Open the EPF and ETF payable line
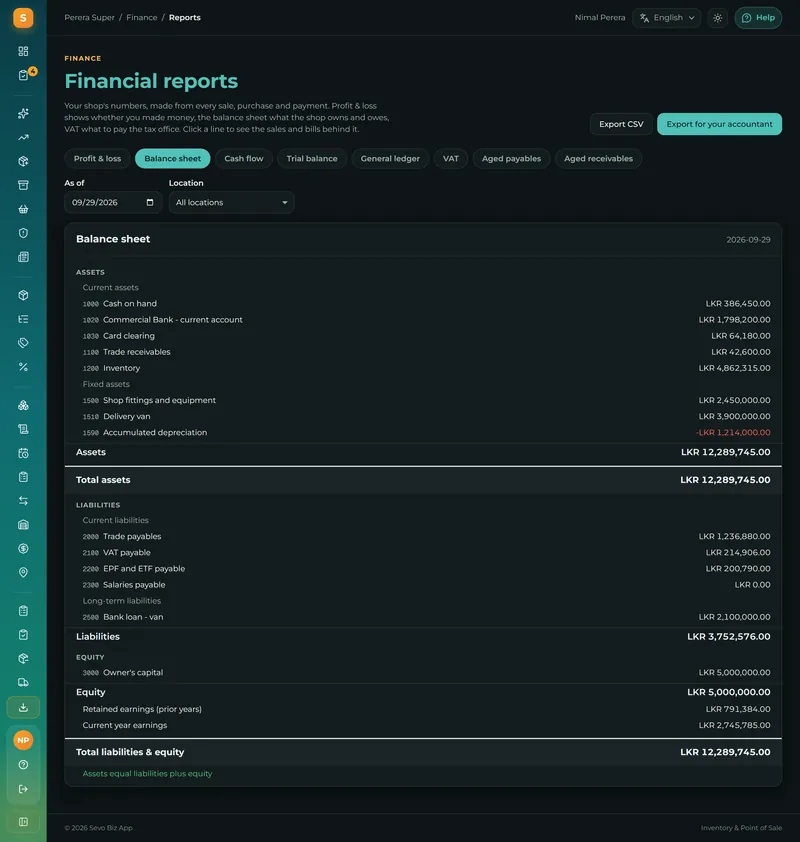800x842 pixels. pos(423,569)
